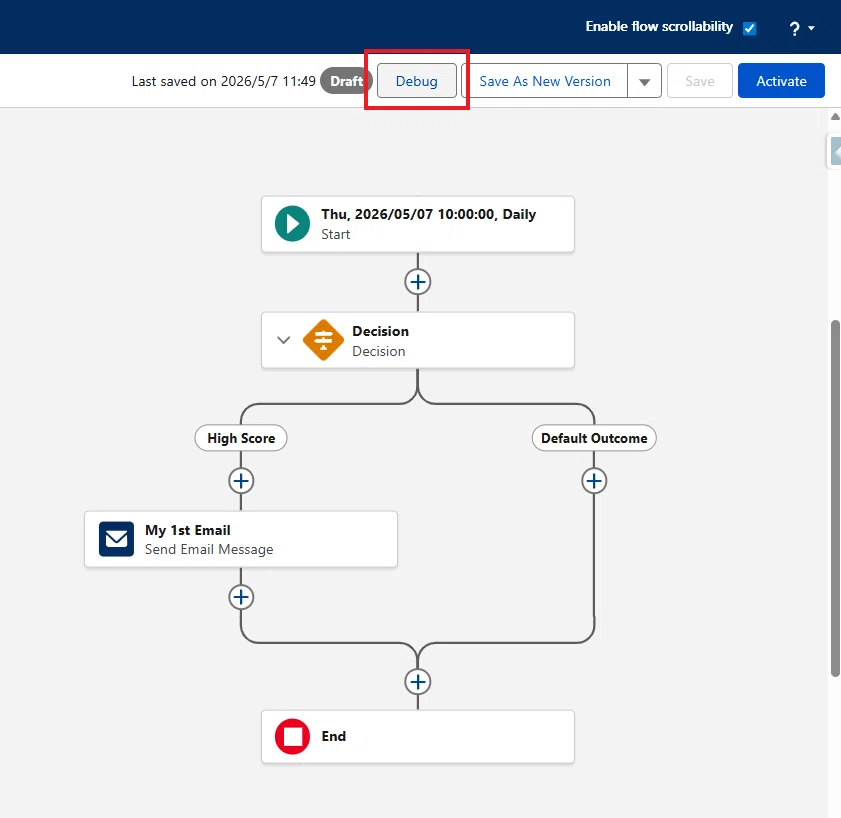Click the Send Email Message subtitle
Image resolution: width=841 pixels, height=818 pixels.
pos(209,549)
